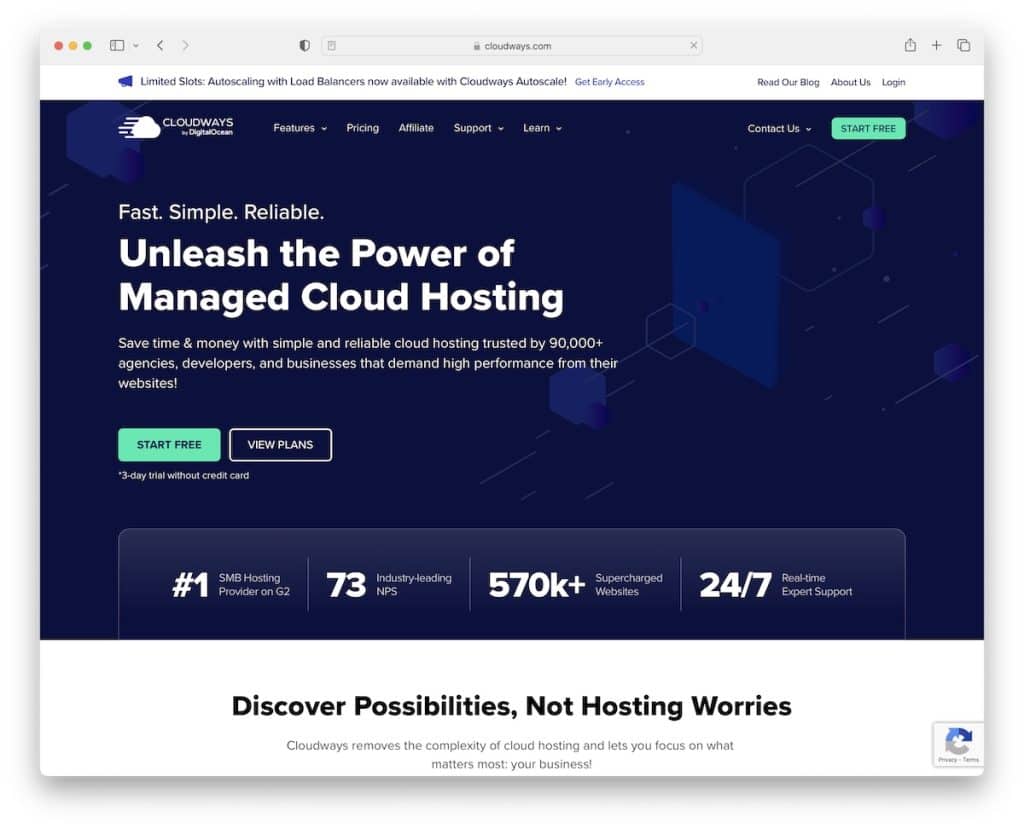The image size is (1024, 829).
Task: Open the Affiliate menu item
Action: [416, 128]
